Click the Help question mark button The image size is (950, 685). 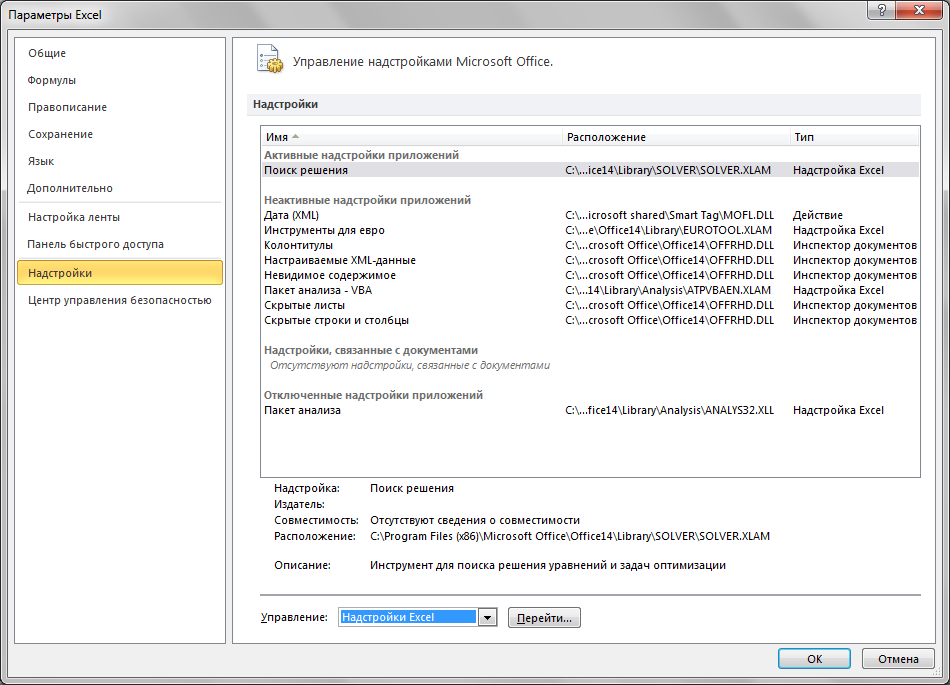[882, 10]
